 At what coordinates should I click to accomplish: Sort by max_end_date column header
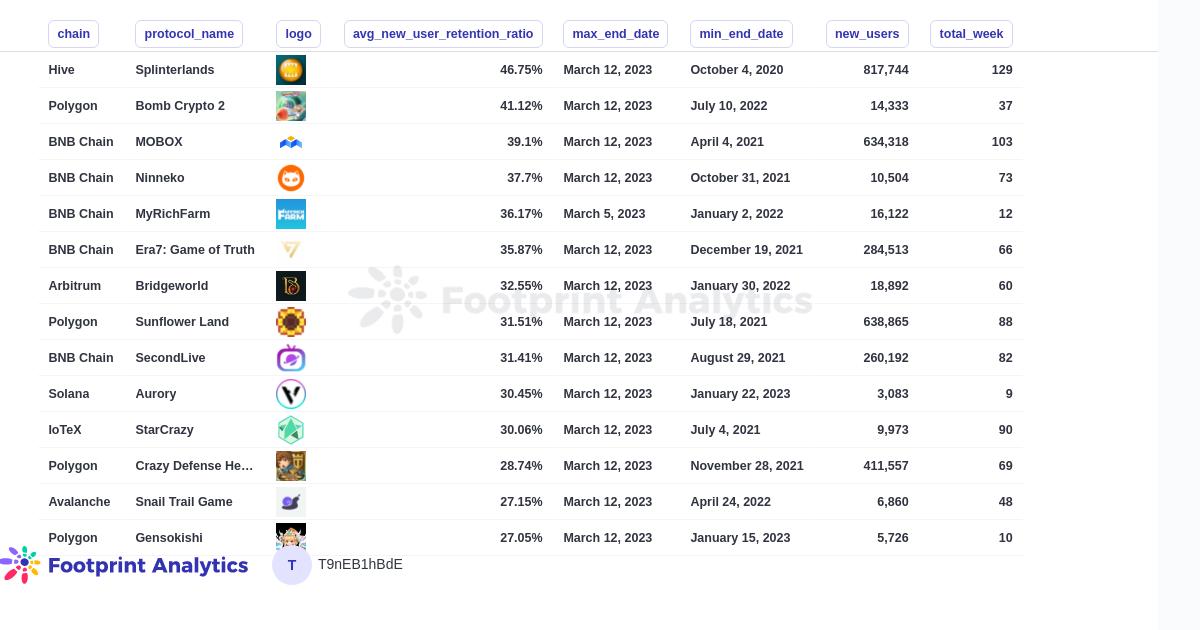[x=615, y=34]
